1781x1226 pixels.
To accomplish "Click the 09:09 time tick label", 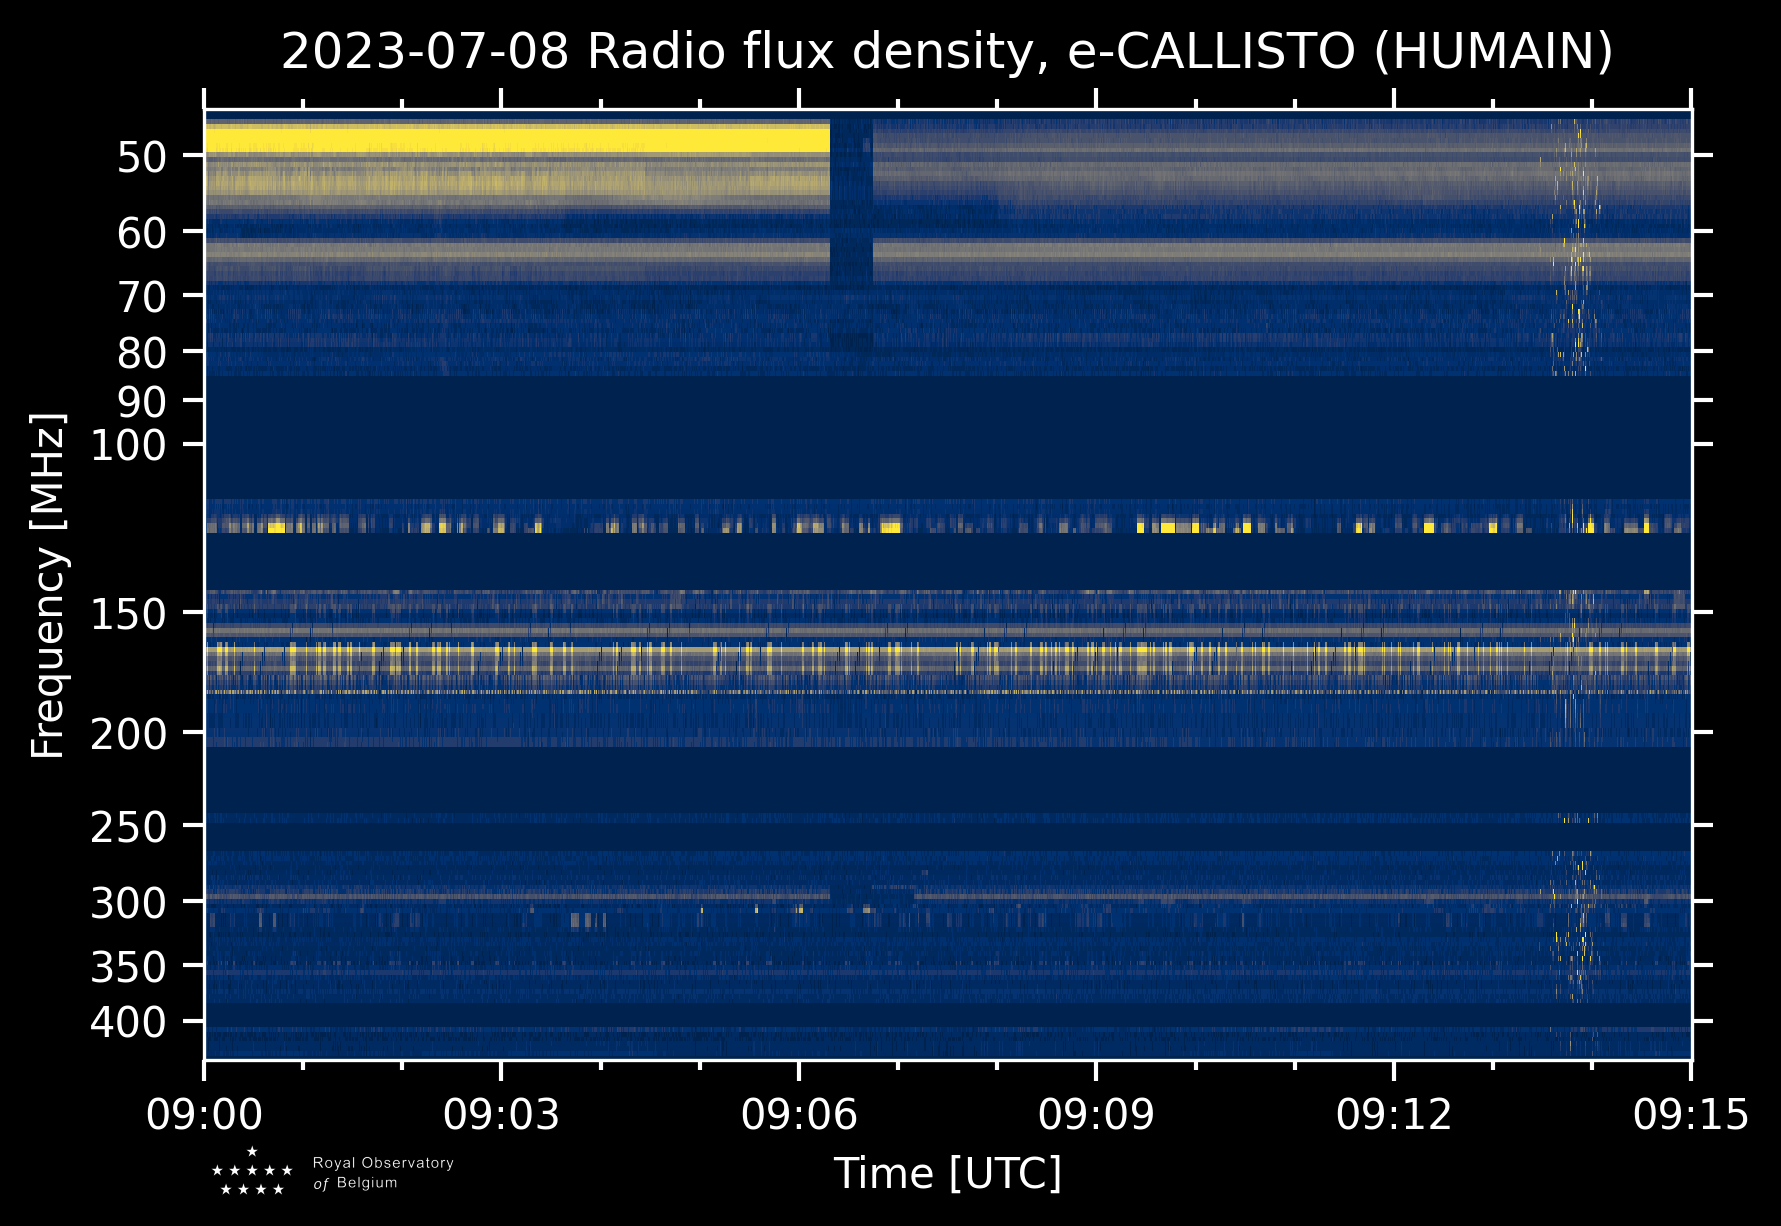I will 1095,1114.
